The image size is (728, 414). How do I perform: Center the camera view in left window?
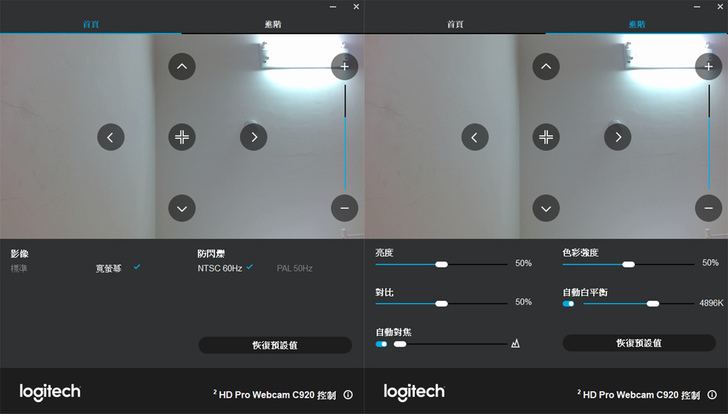[x=182, y=137]
